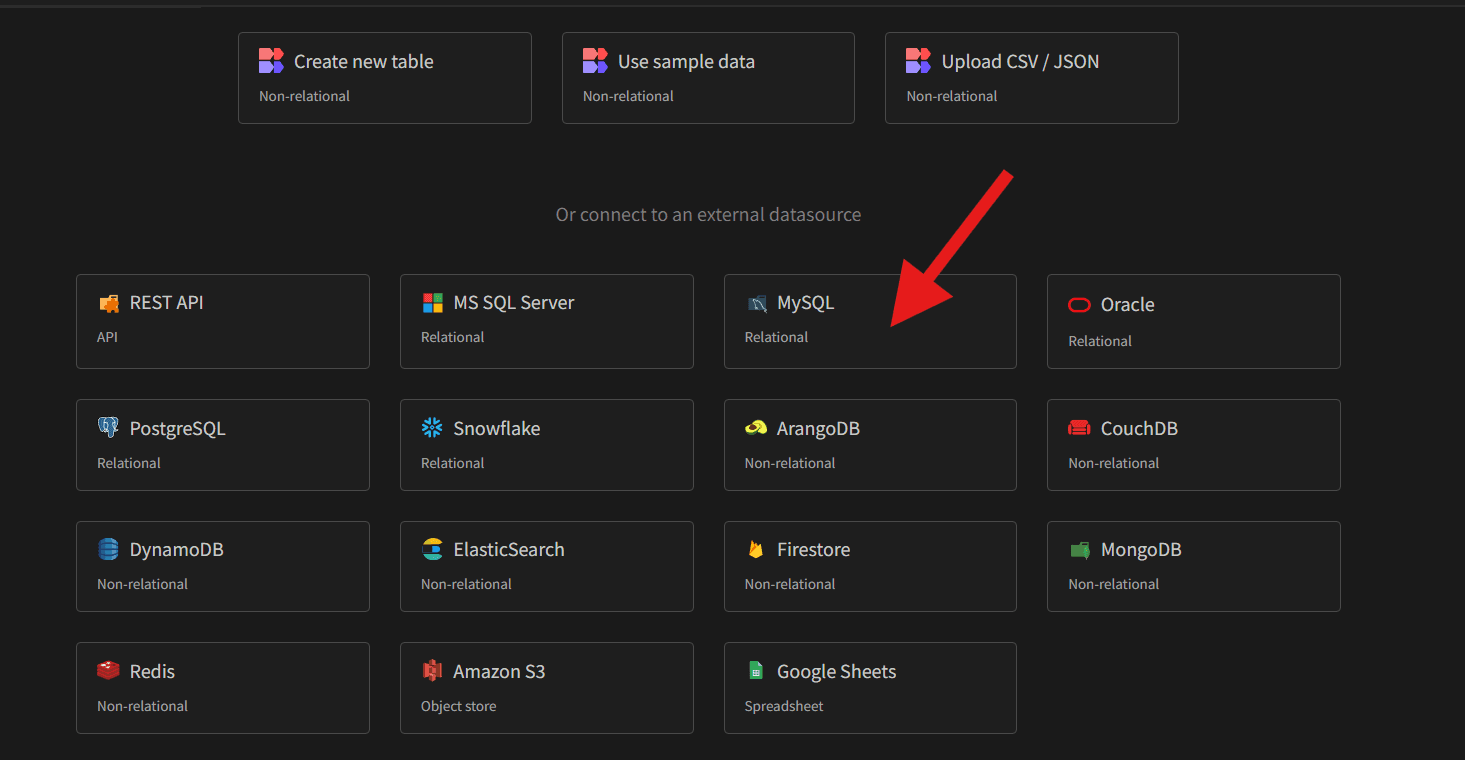Click the REST API label

167,303
